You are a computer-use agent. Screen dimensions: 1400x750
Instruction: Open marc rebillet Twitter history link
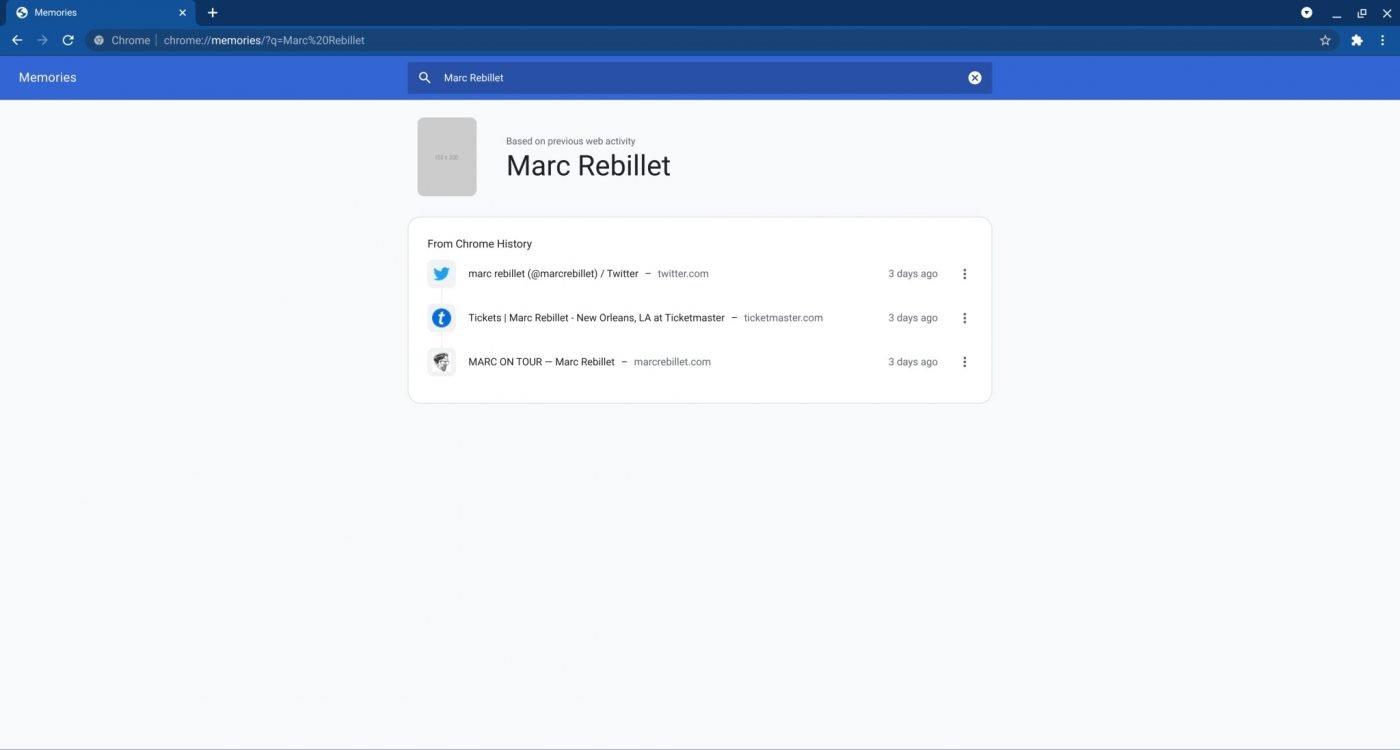[x=553, y=274]
